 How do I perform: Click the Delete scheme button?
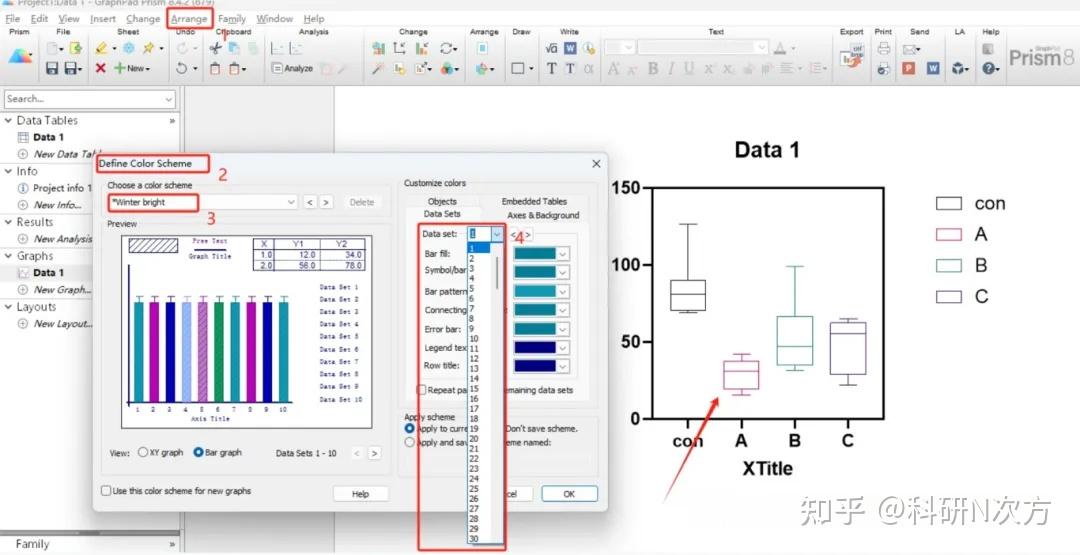pos(362,202)
